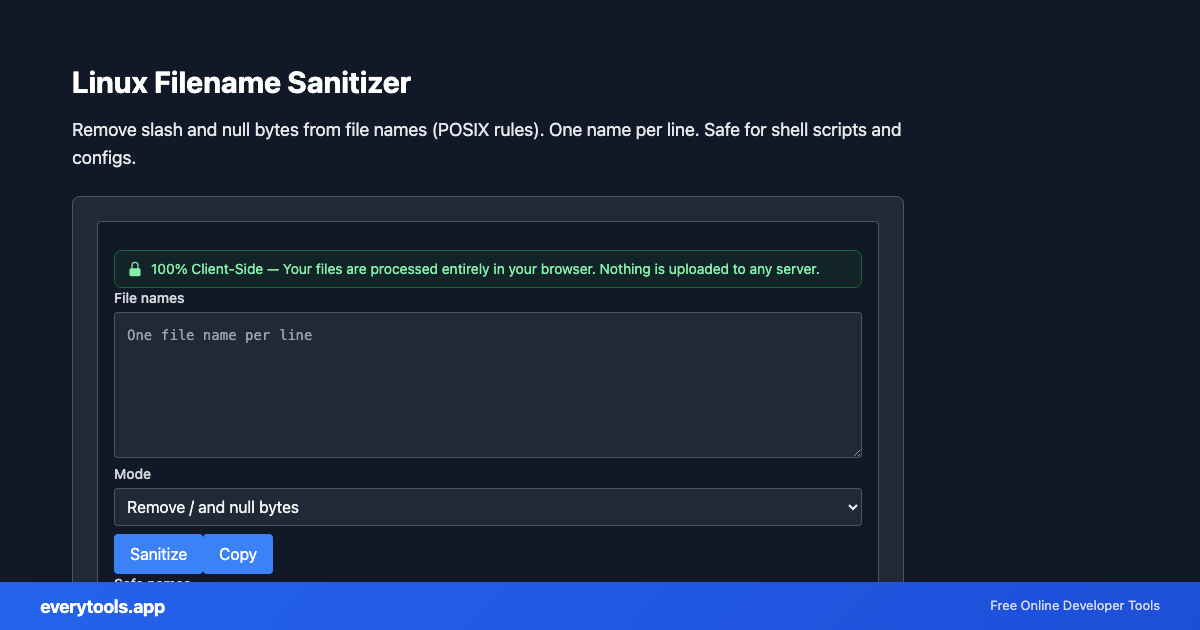Click the textarea resize handle
Screen dimensions: 1200x630
tap(856, 452)
